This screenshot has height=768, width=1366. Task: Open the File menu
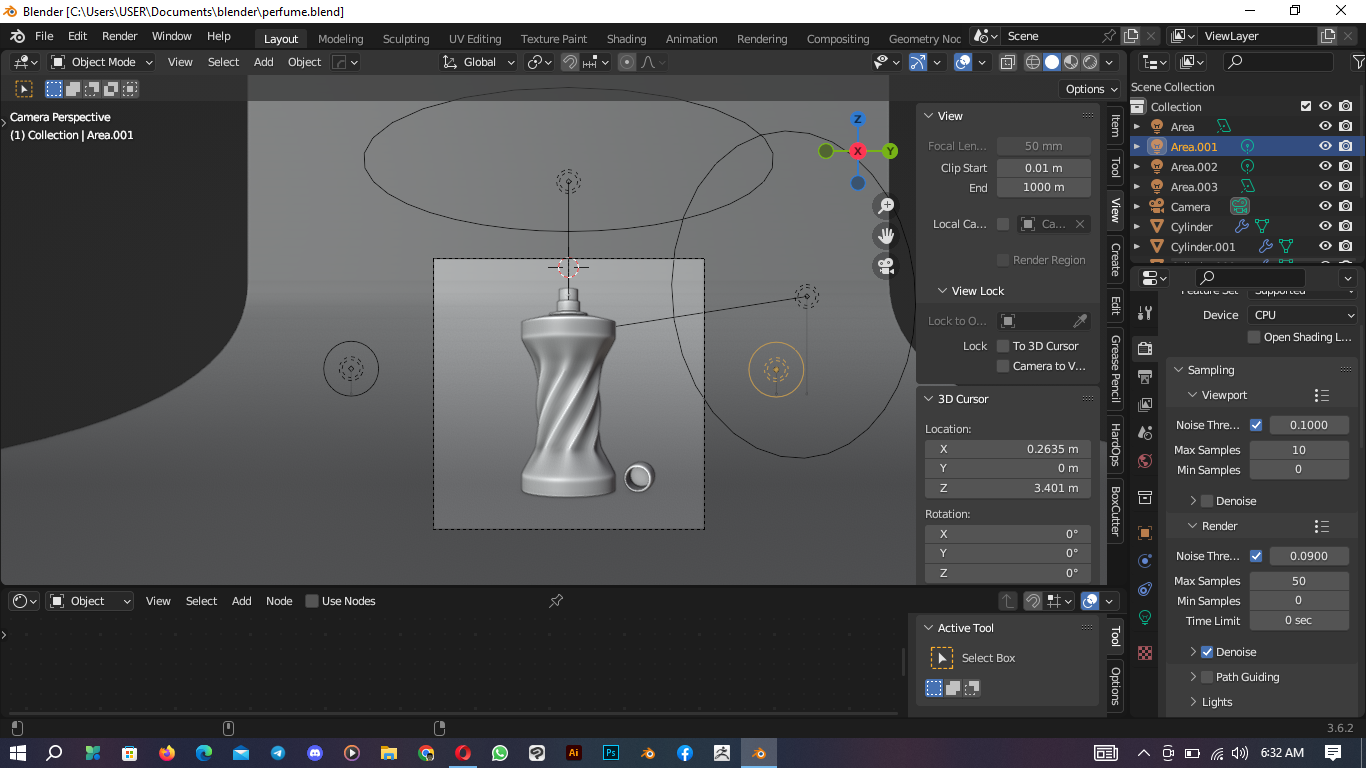(x=44, y=36)
